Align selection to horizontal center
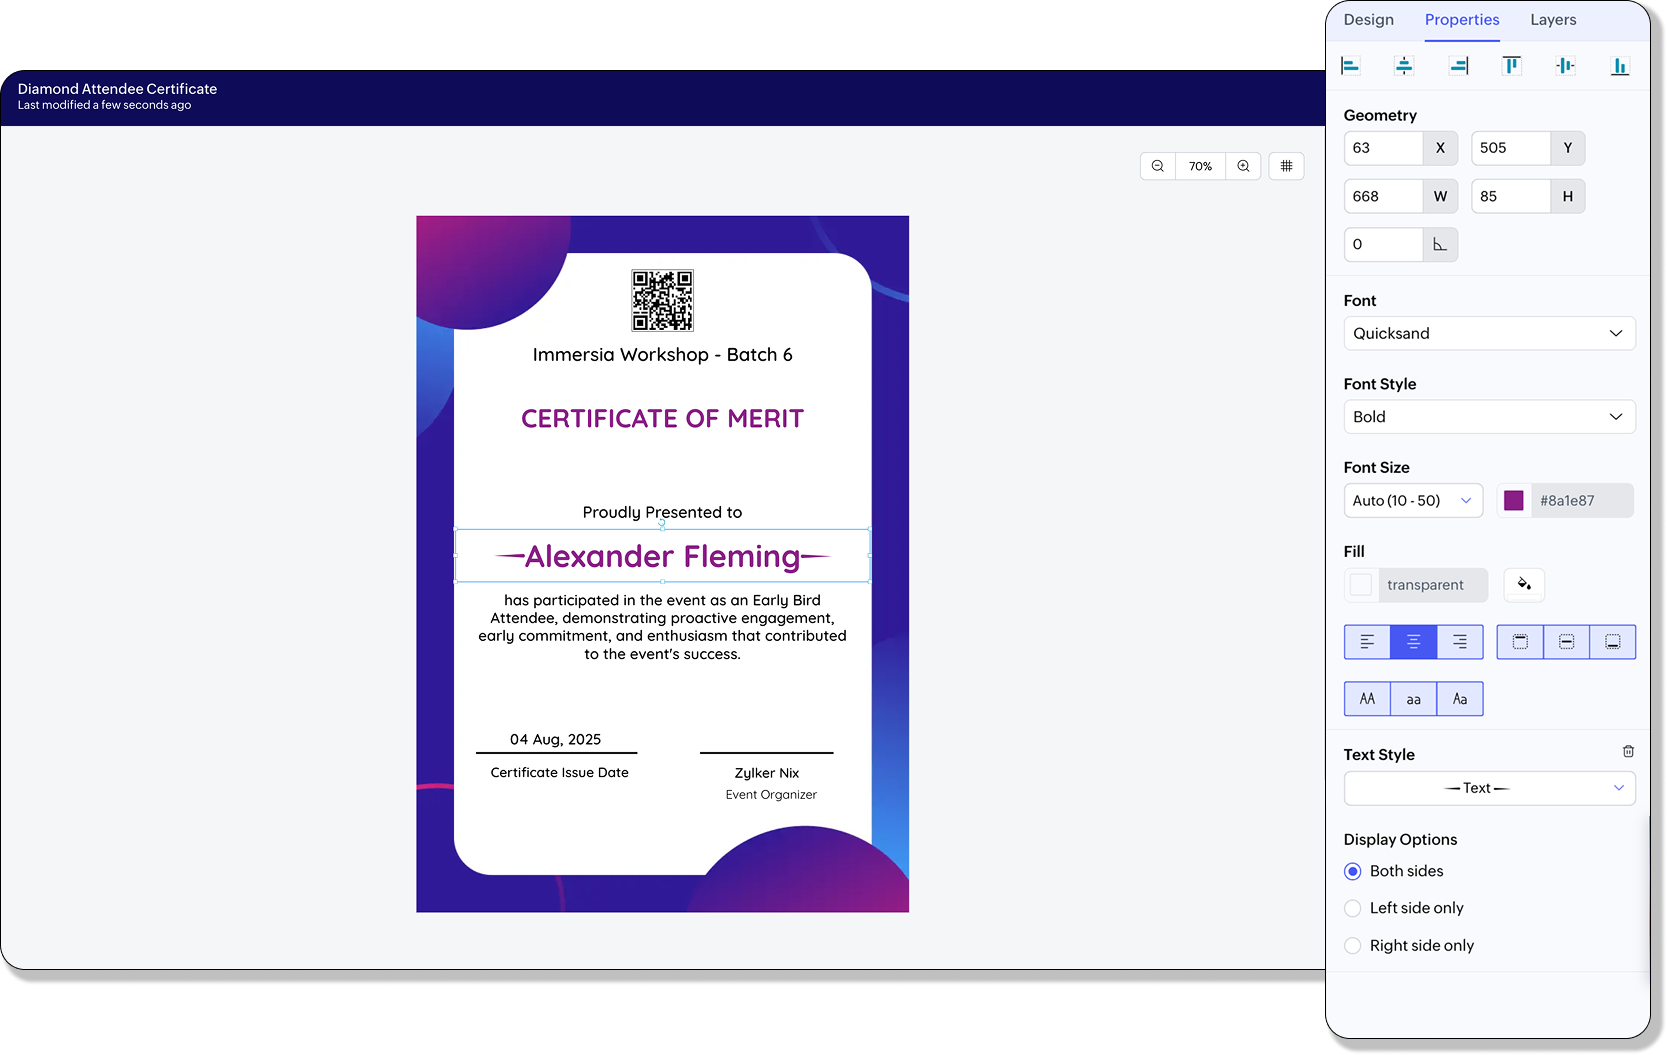1667x1055 pixels. (x=1404, y=66)
